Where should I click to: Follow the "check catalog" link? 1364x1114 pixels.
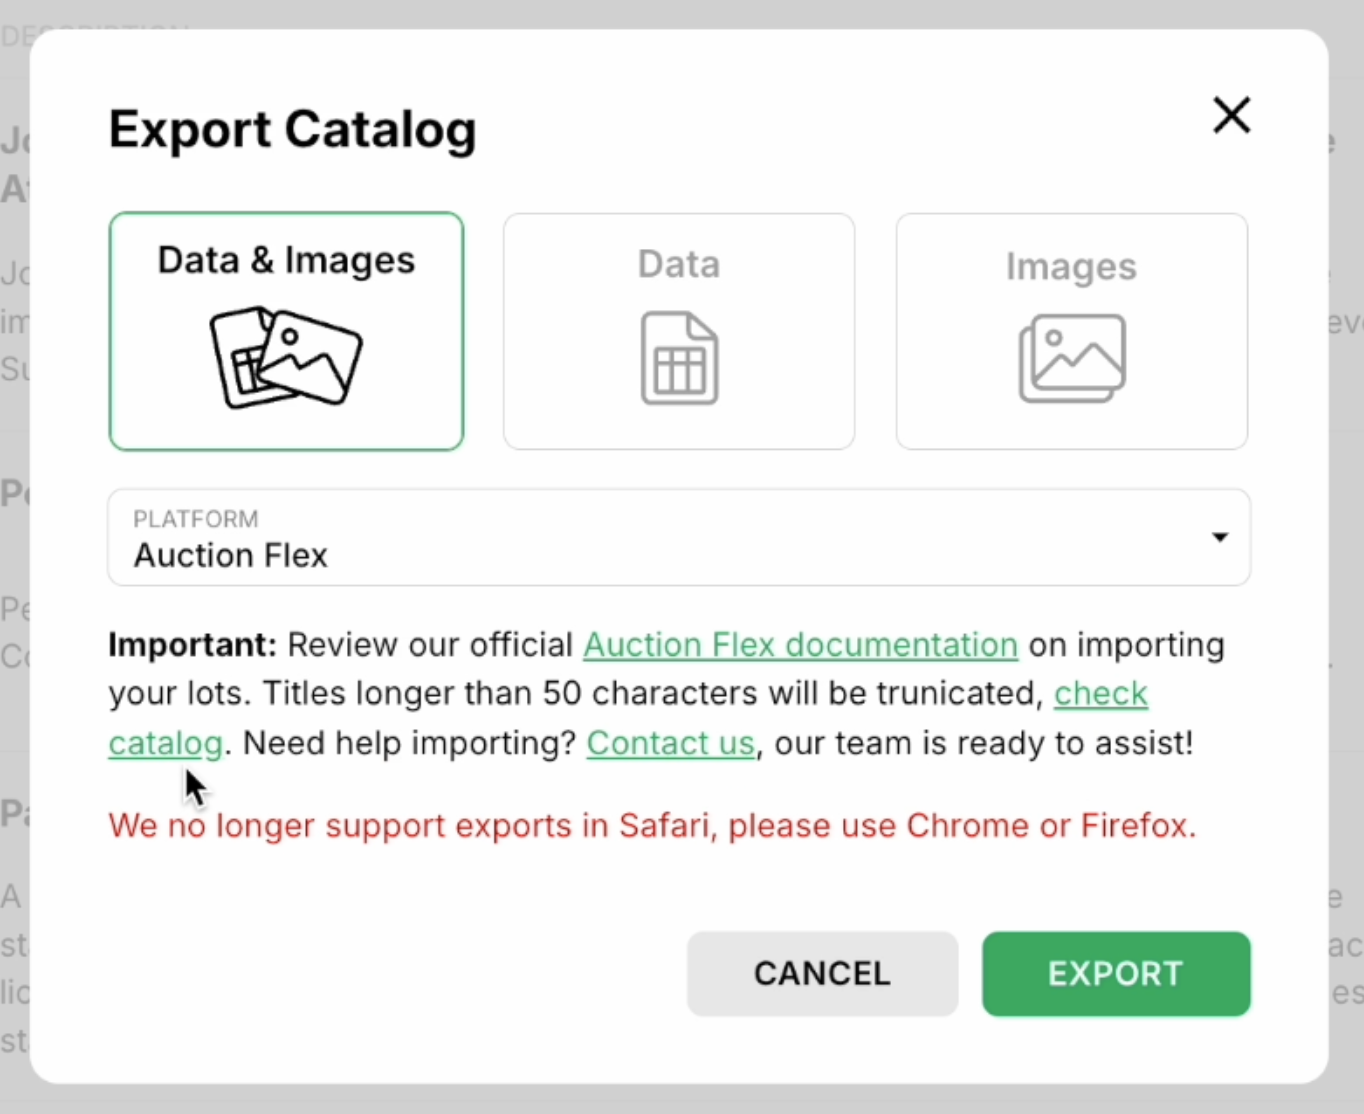[1100, 694]
